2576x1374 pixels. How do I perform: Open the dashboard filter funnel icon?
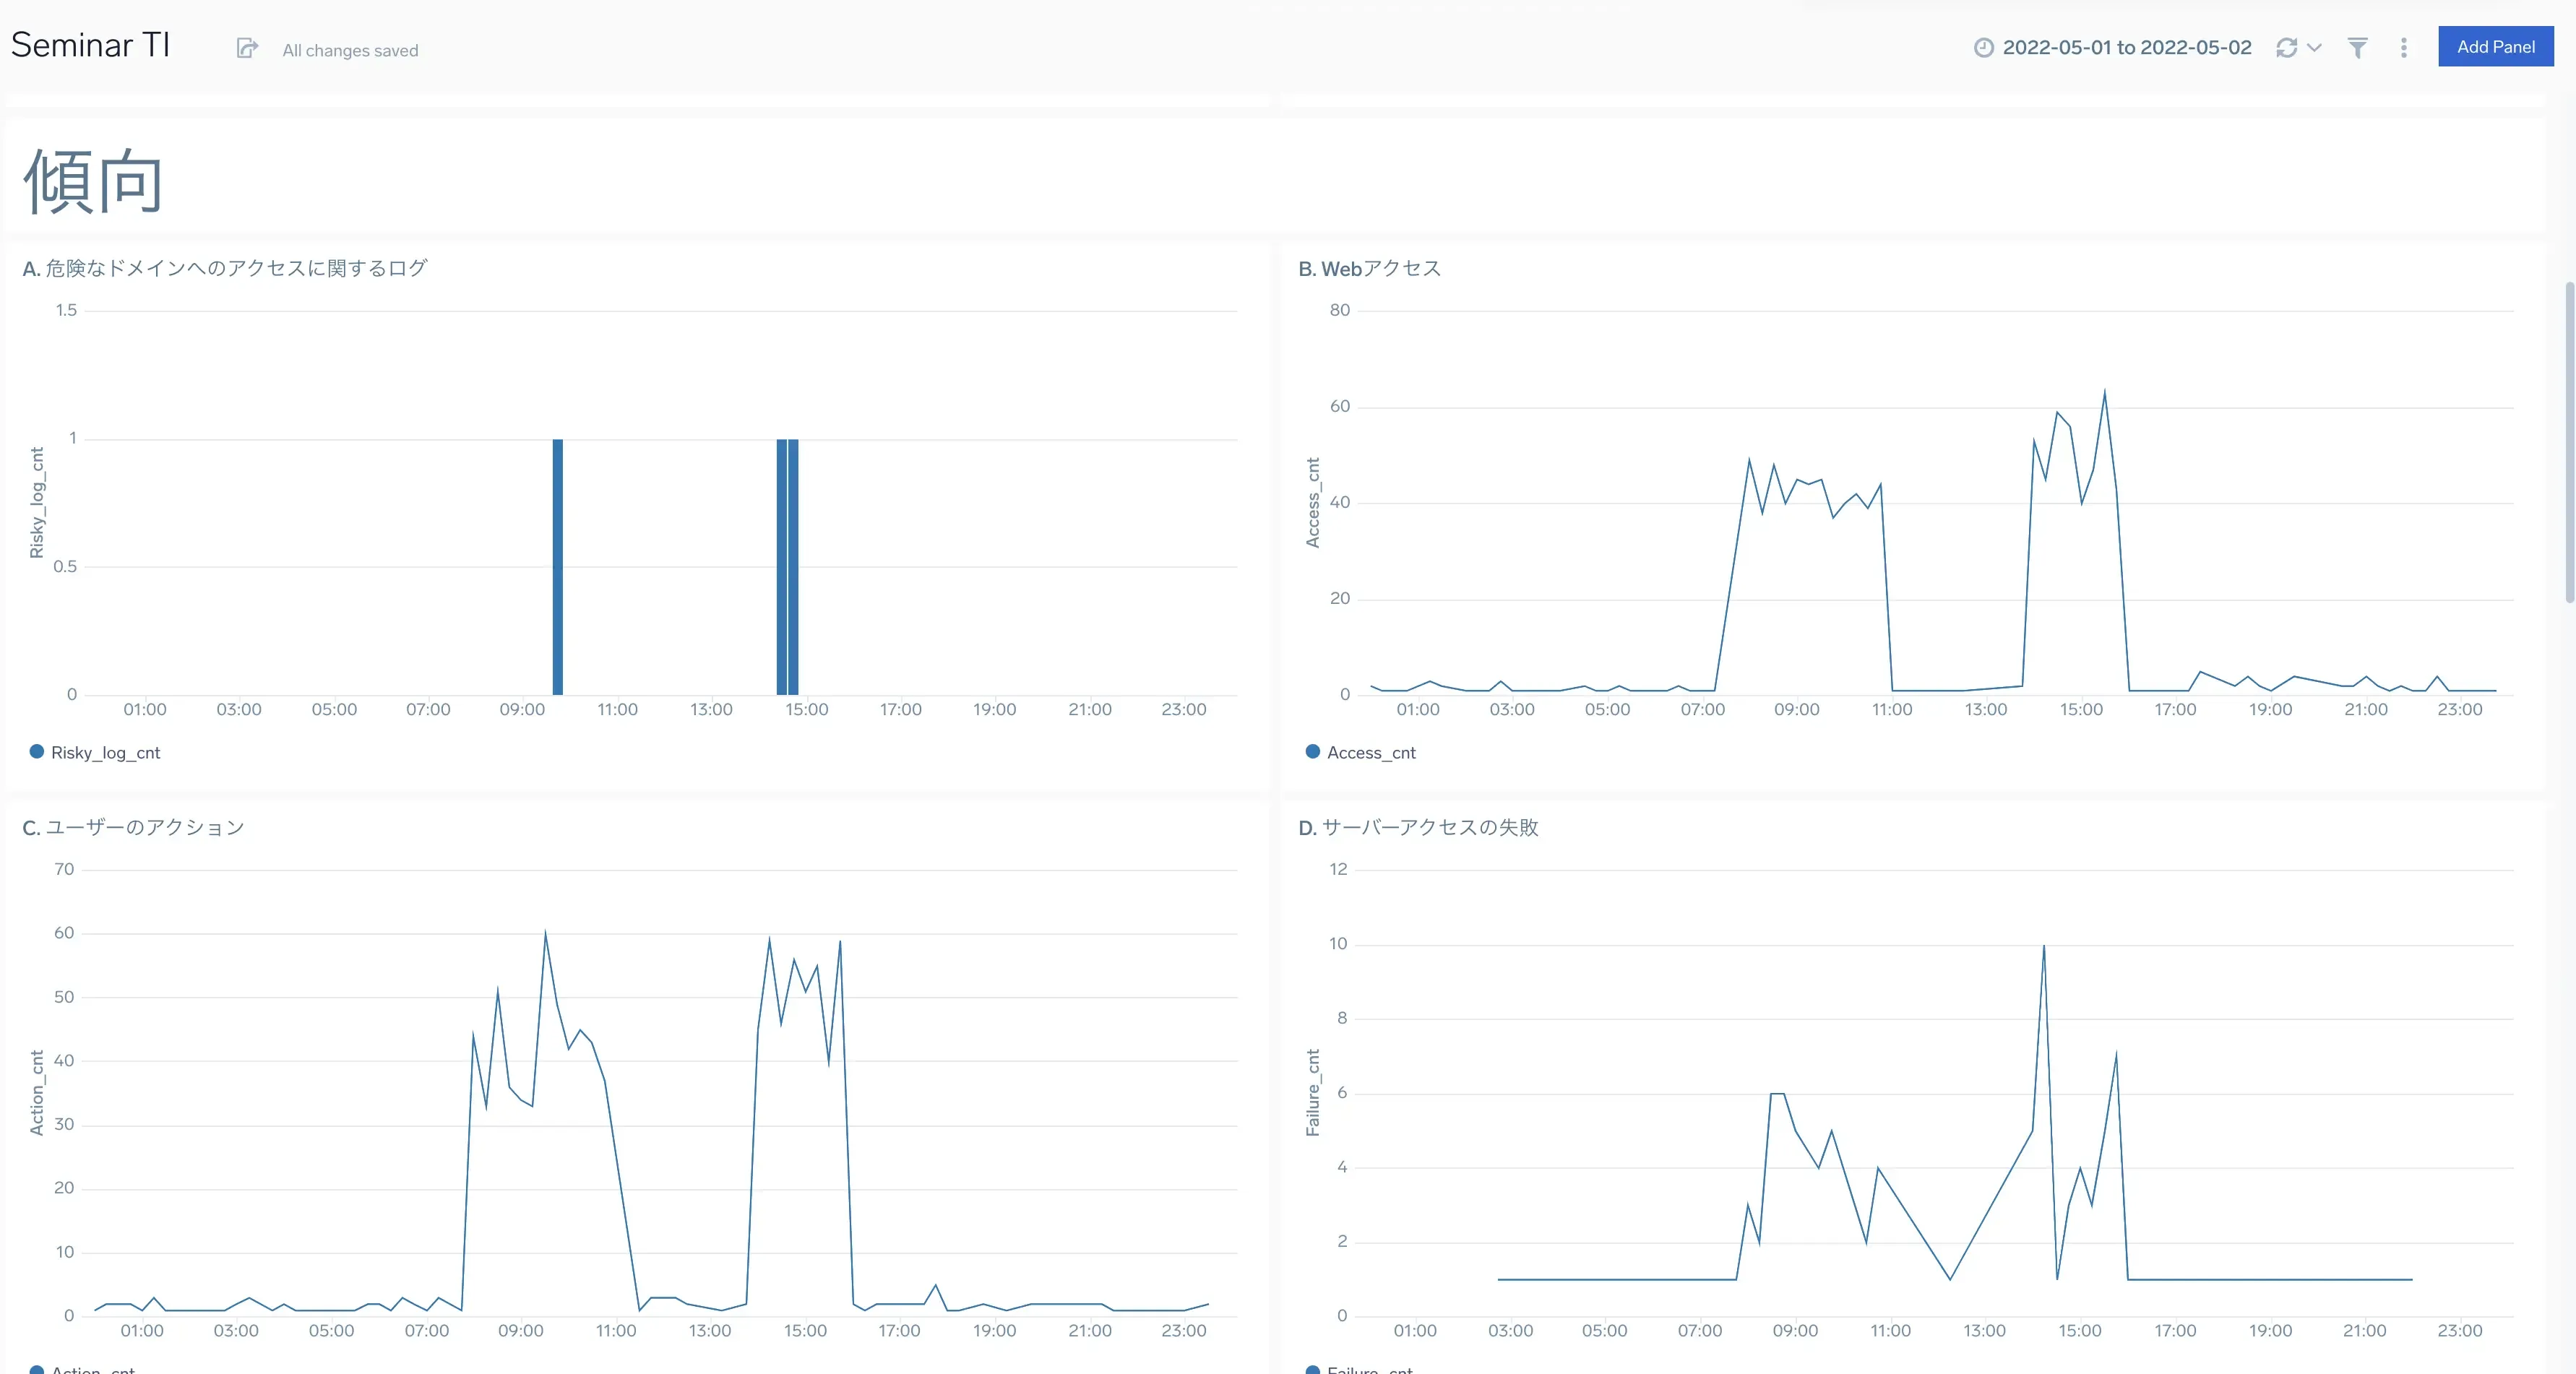[x=2357, y=47]
